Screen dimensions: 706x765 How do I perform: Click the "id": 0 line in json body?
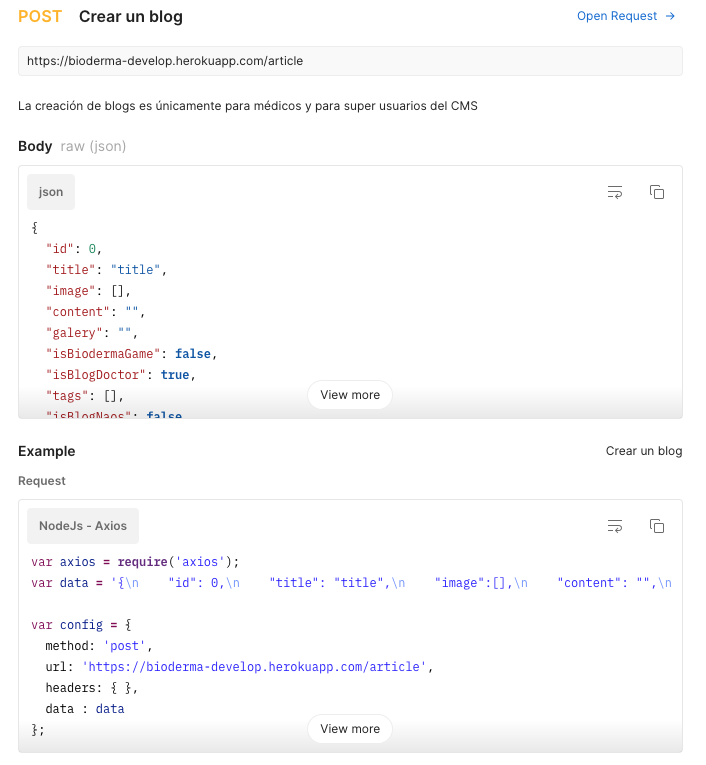pos(74,249)
